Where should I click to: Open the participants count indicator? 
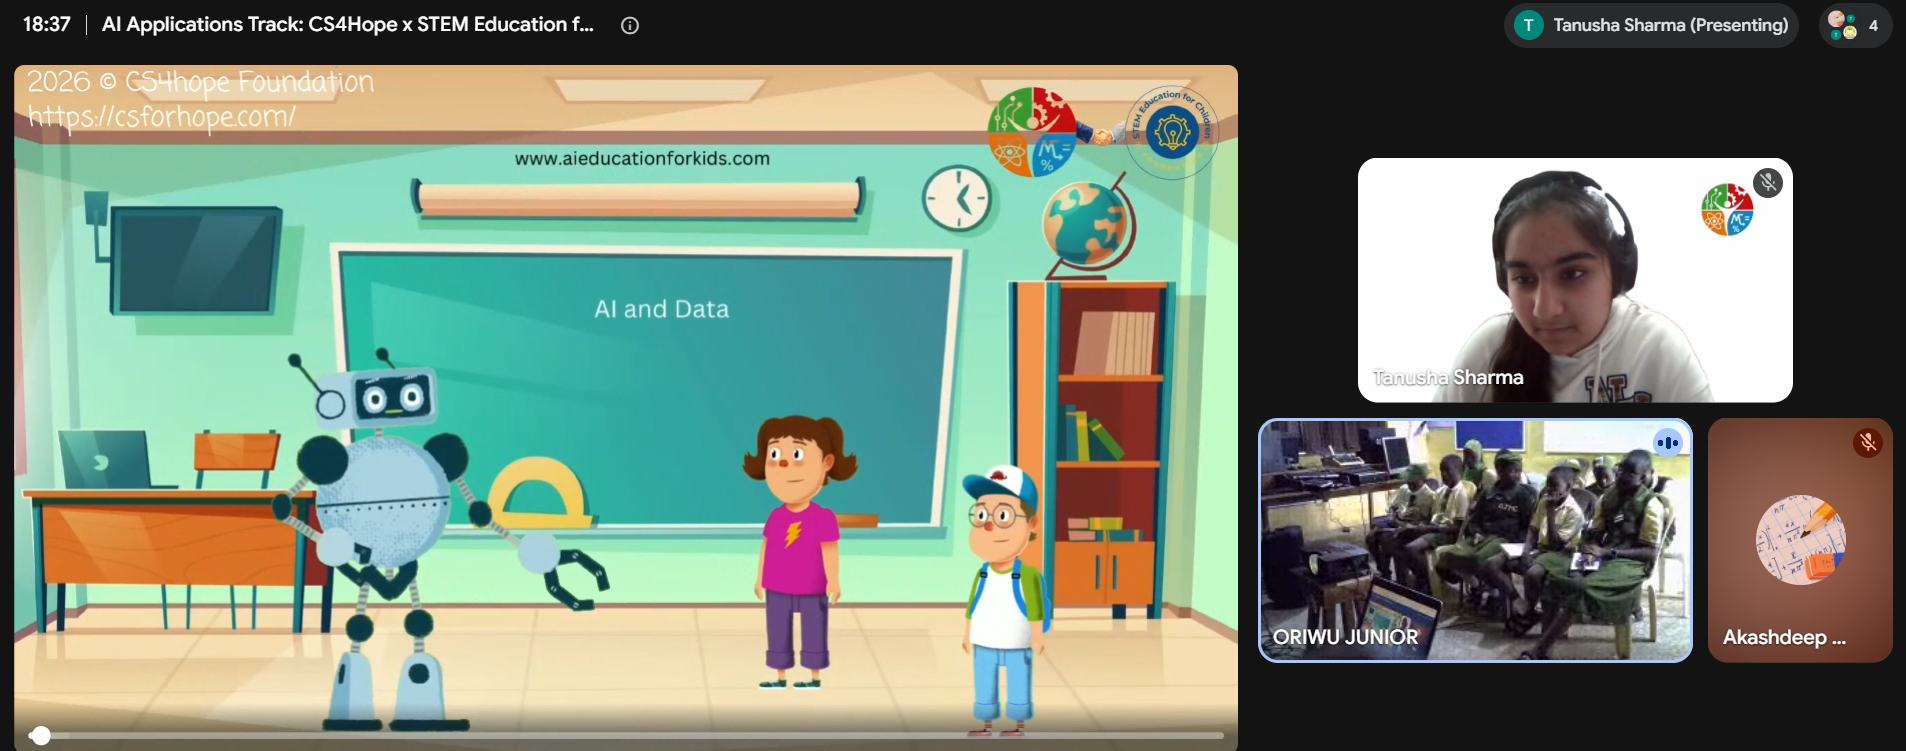click(x=1855, y=25)
